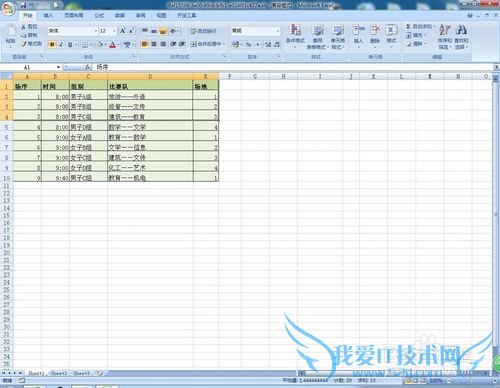The image size is (500, 388).
Task: Open the number format (常规) dropdown
Action: pos(278,31)
